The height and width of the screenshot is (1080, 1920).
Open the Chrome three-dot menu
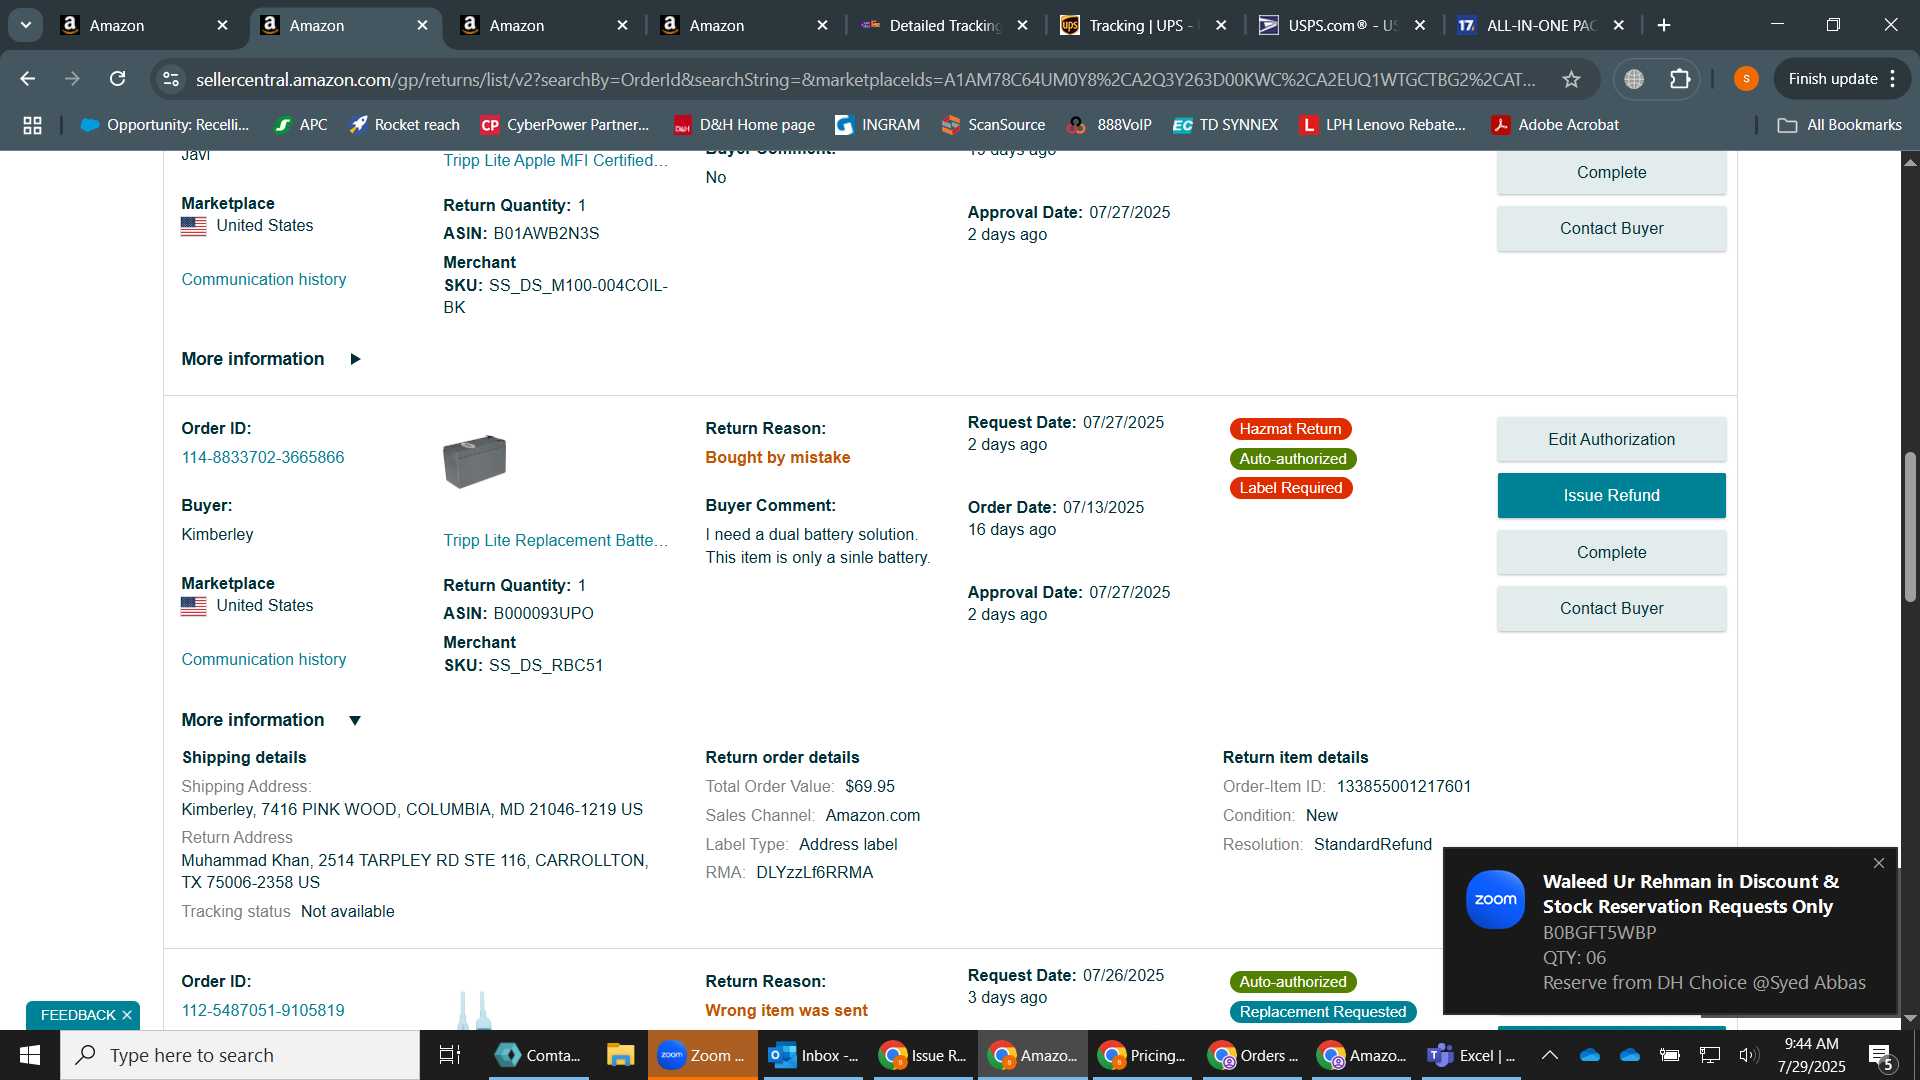click(x=1893, y=79)
